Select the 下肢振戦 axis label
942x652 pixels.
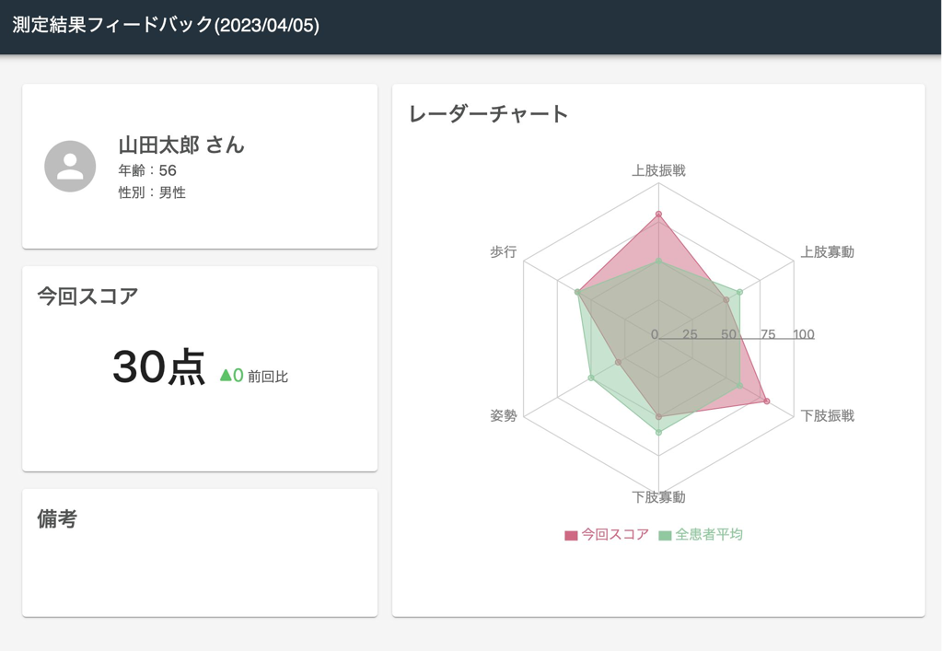tap(827, 416)
